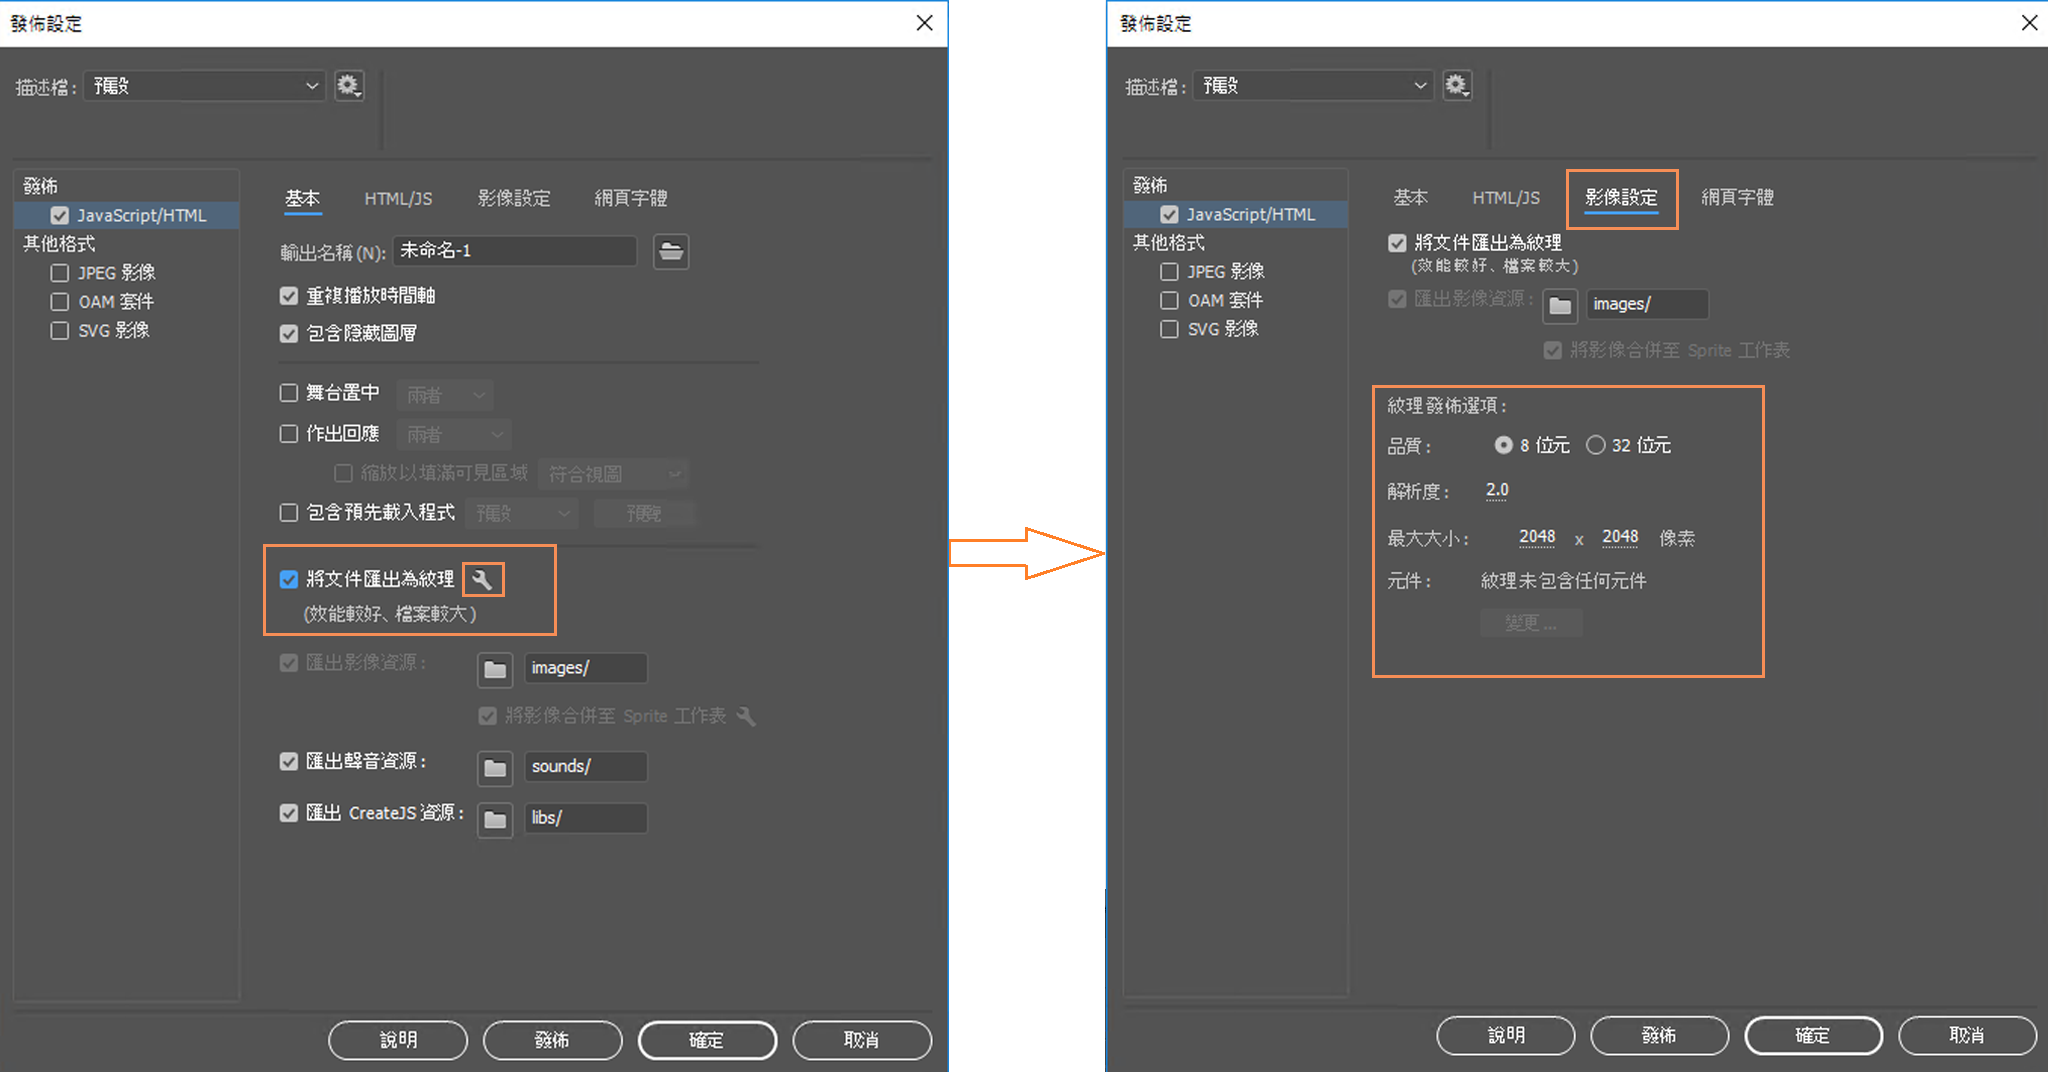Open 描述檔 profile dropdown in left dialog
The height and width of the screenshot is (1072, 2048).
[204, 86]
